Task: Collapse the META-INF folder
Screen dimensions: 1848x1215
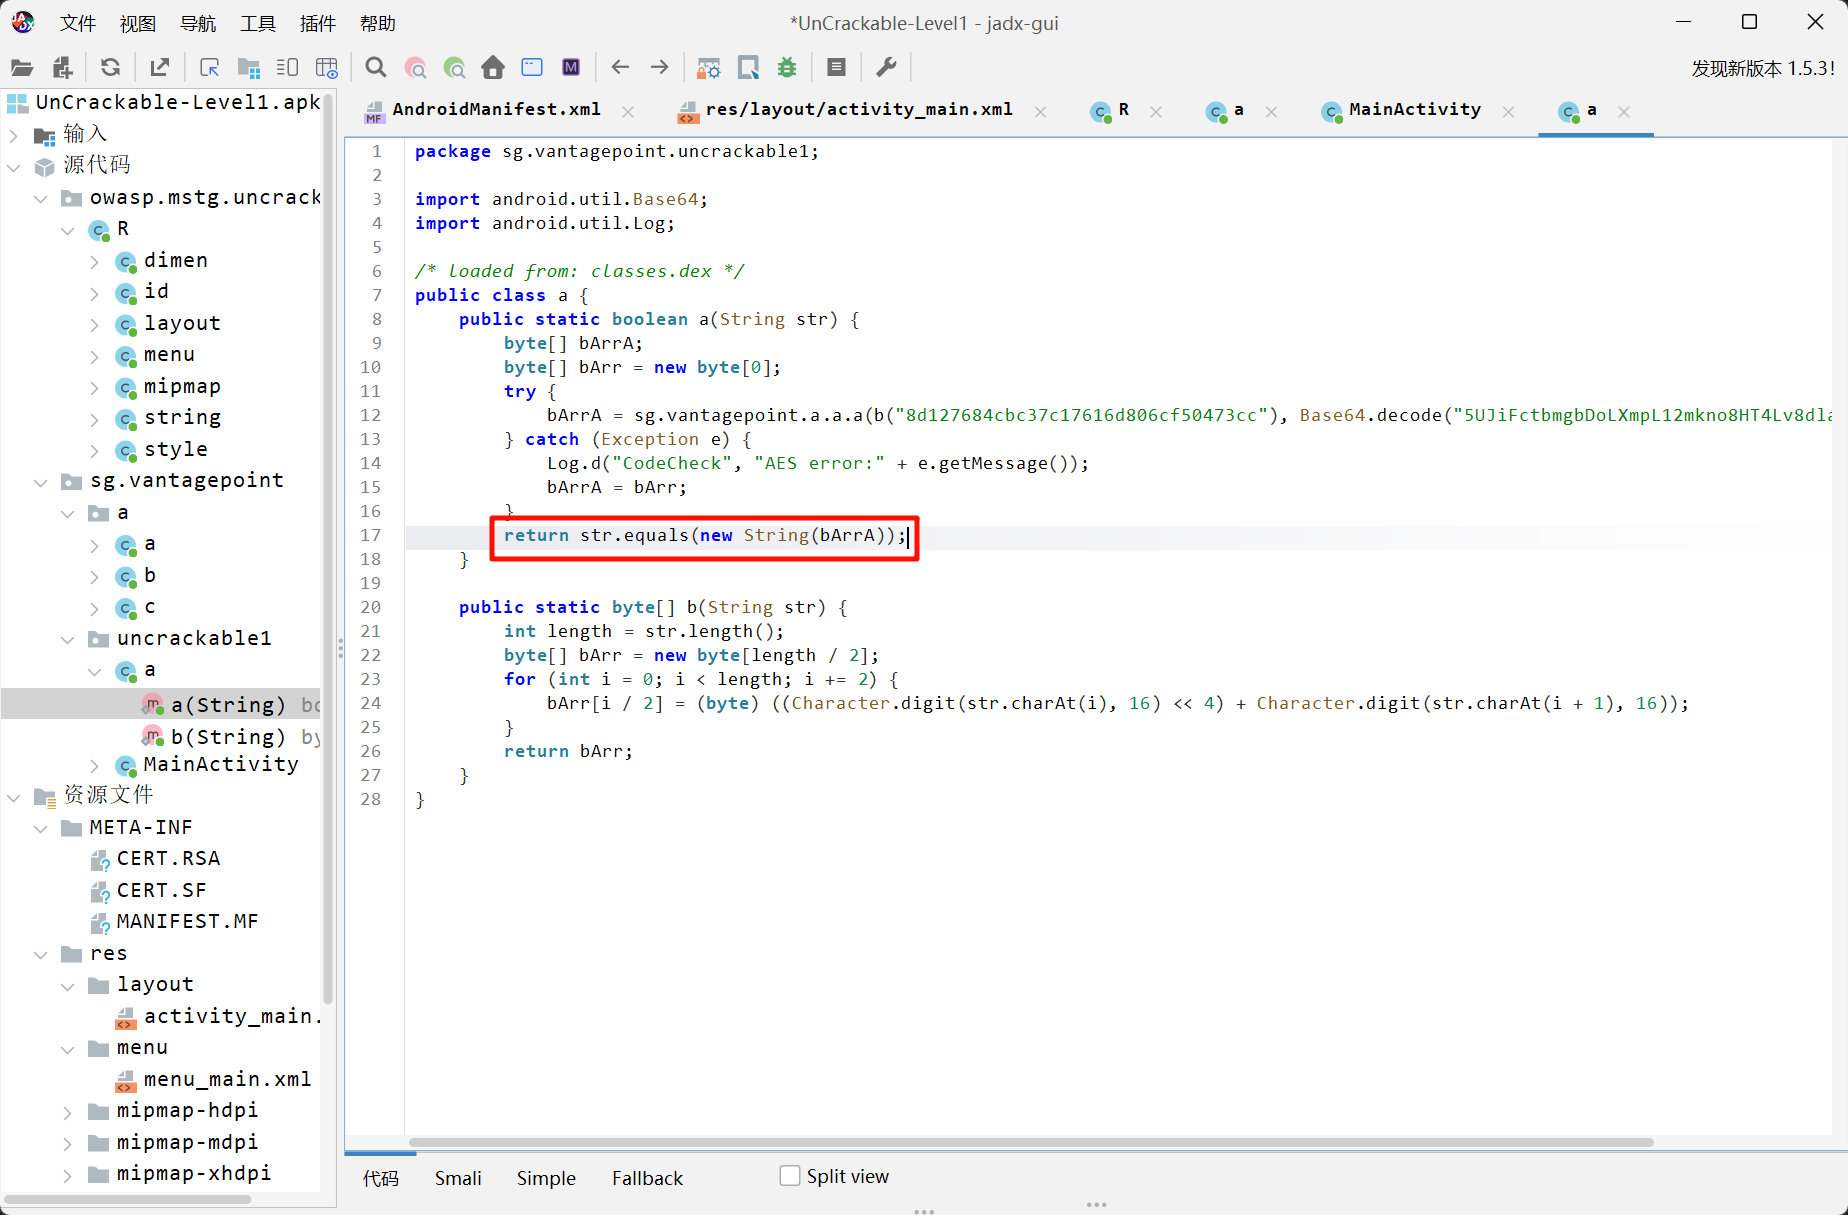Action: pos(41,828)
